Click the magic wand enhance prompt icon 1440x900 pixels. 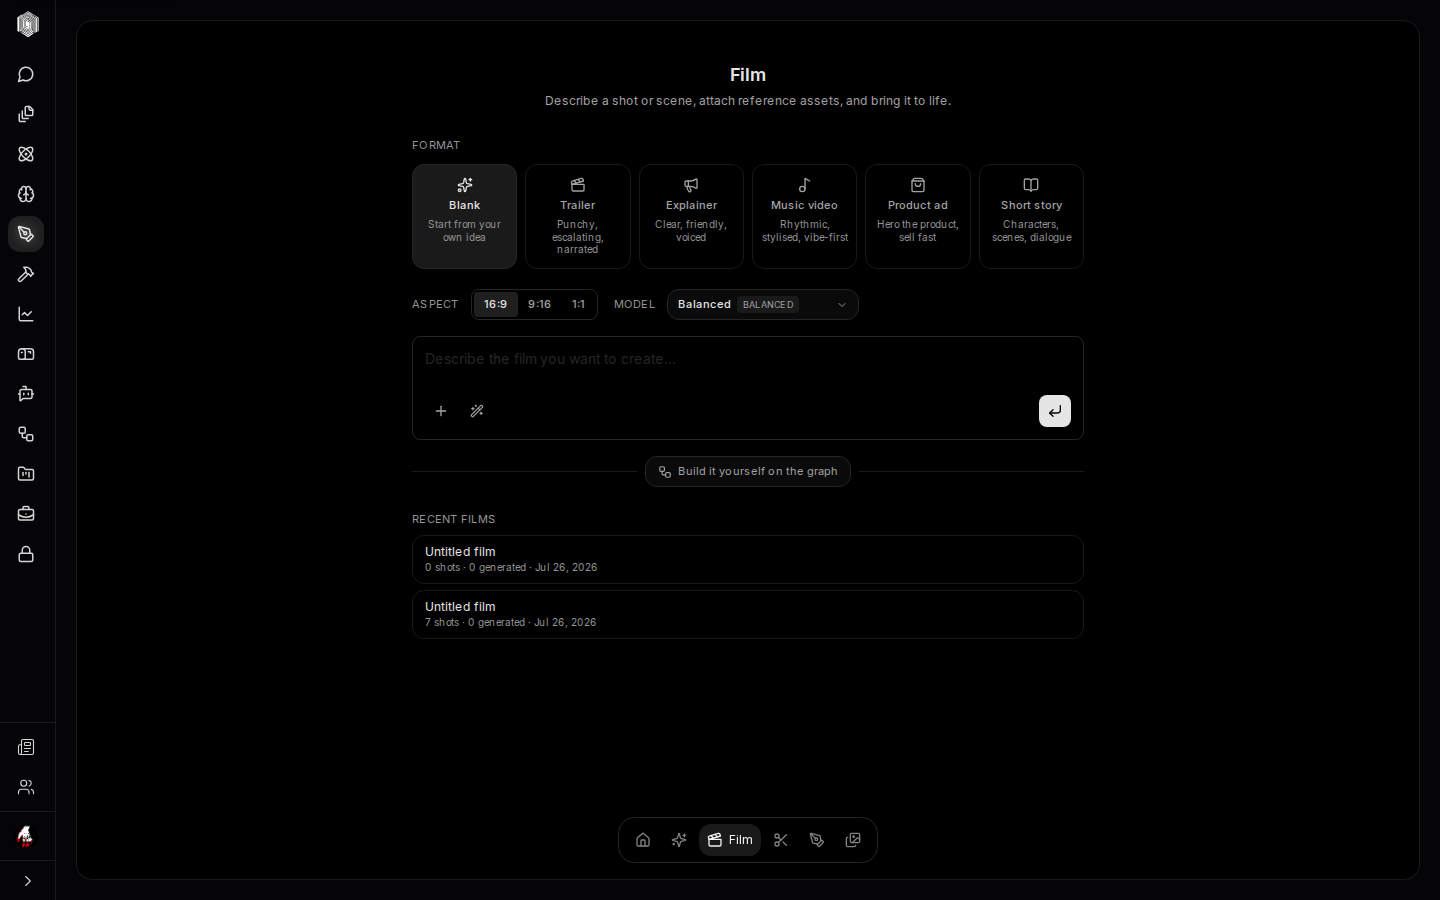click(477, 411)
